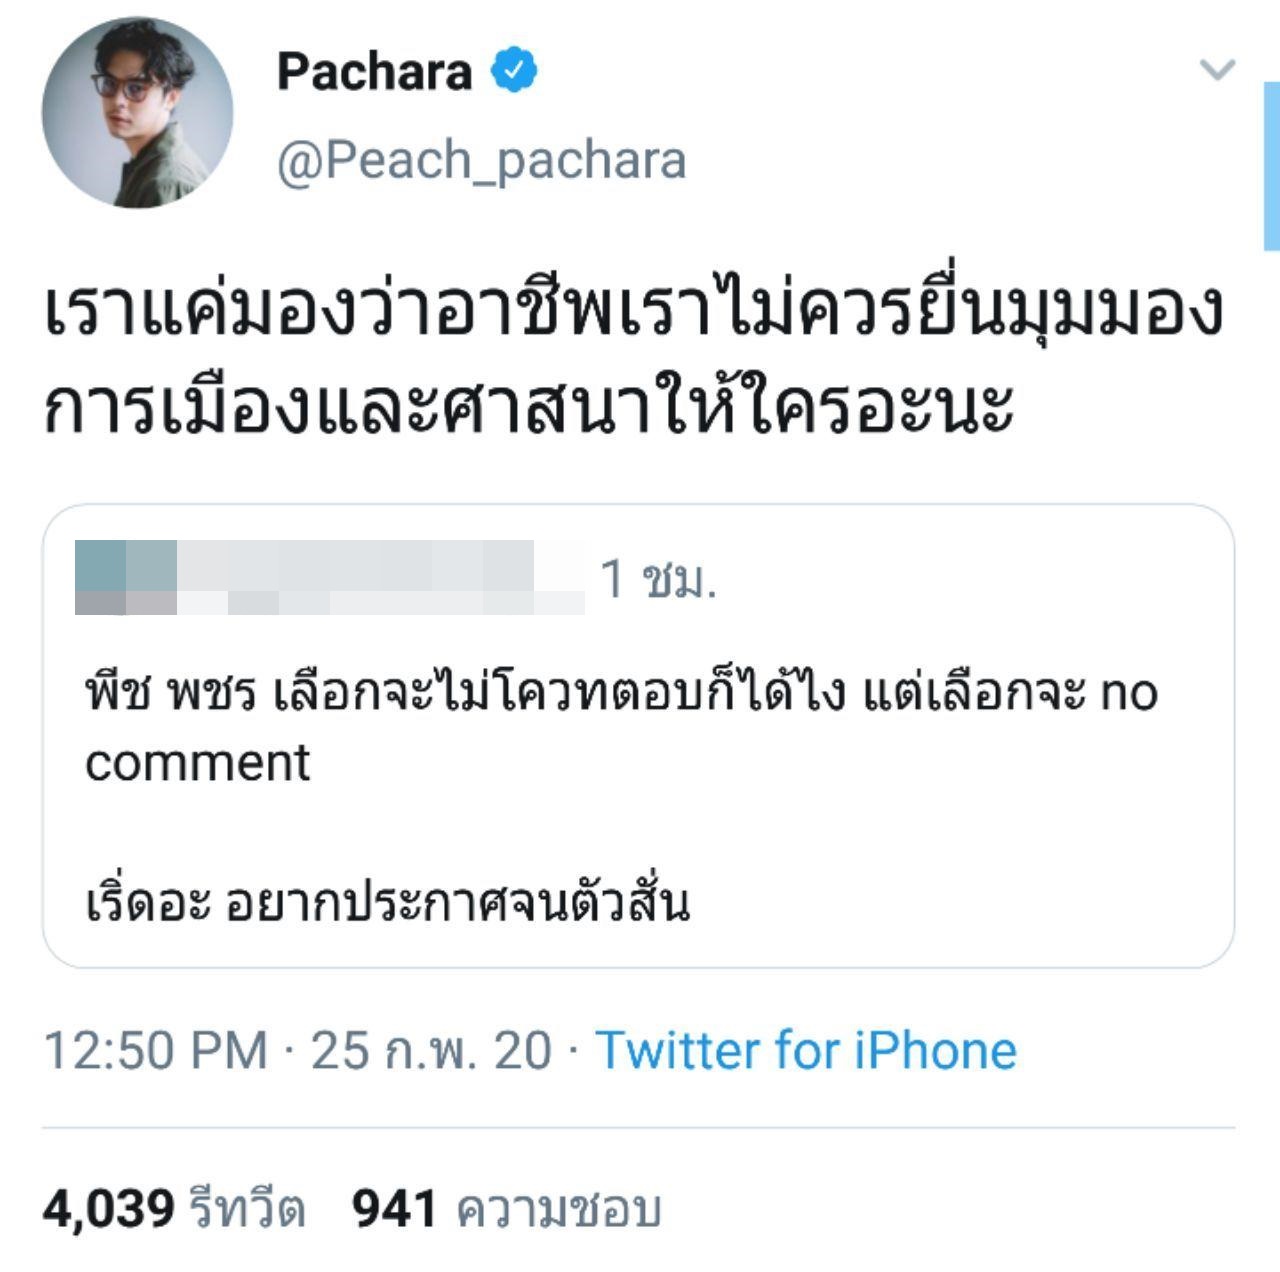The image size is (1280, 1272).
Task: Open the quoted tweet card
Action: pos(640,735)
